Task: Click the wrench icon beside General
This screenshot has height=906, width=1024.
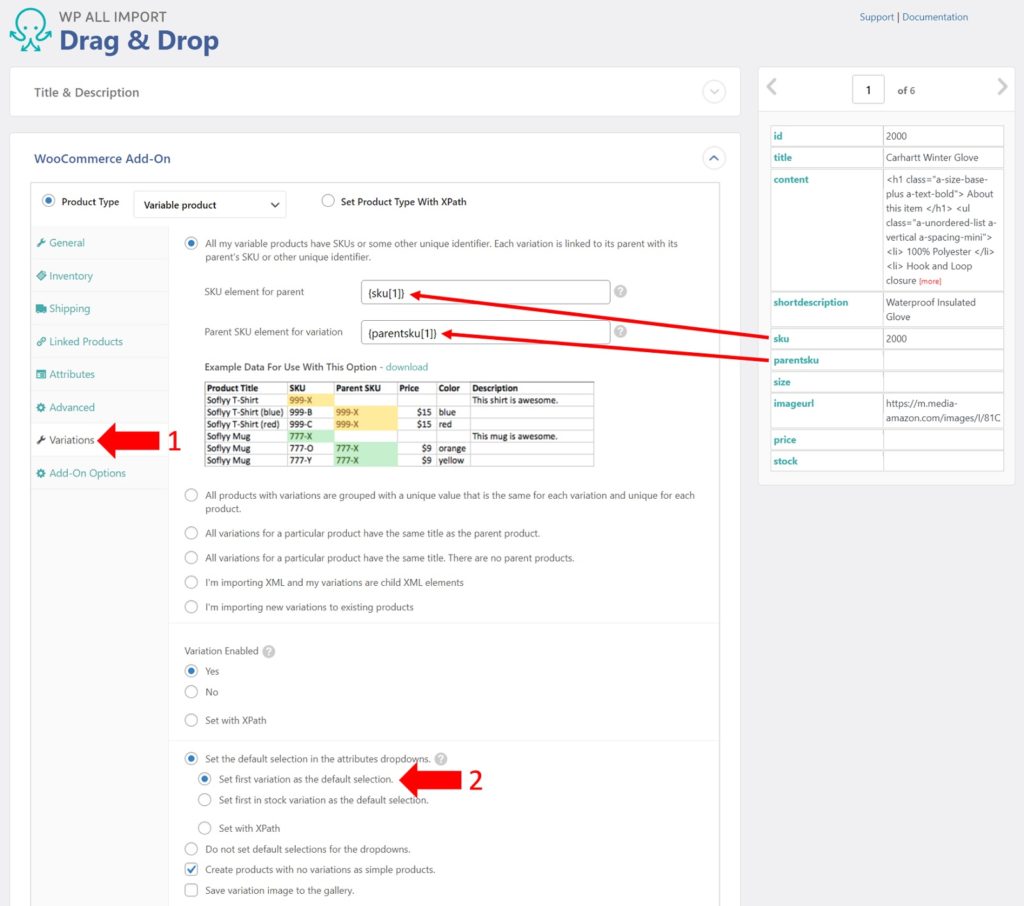Action: click(x=41, y=242)
